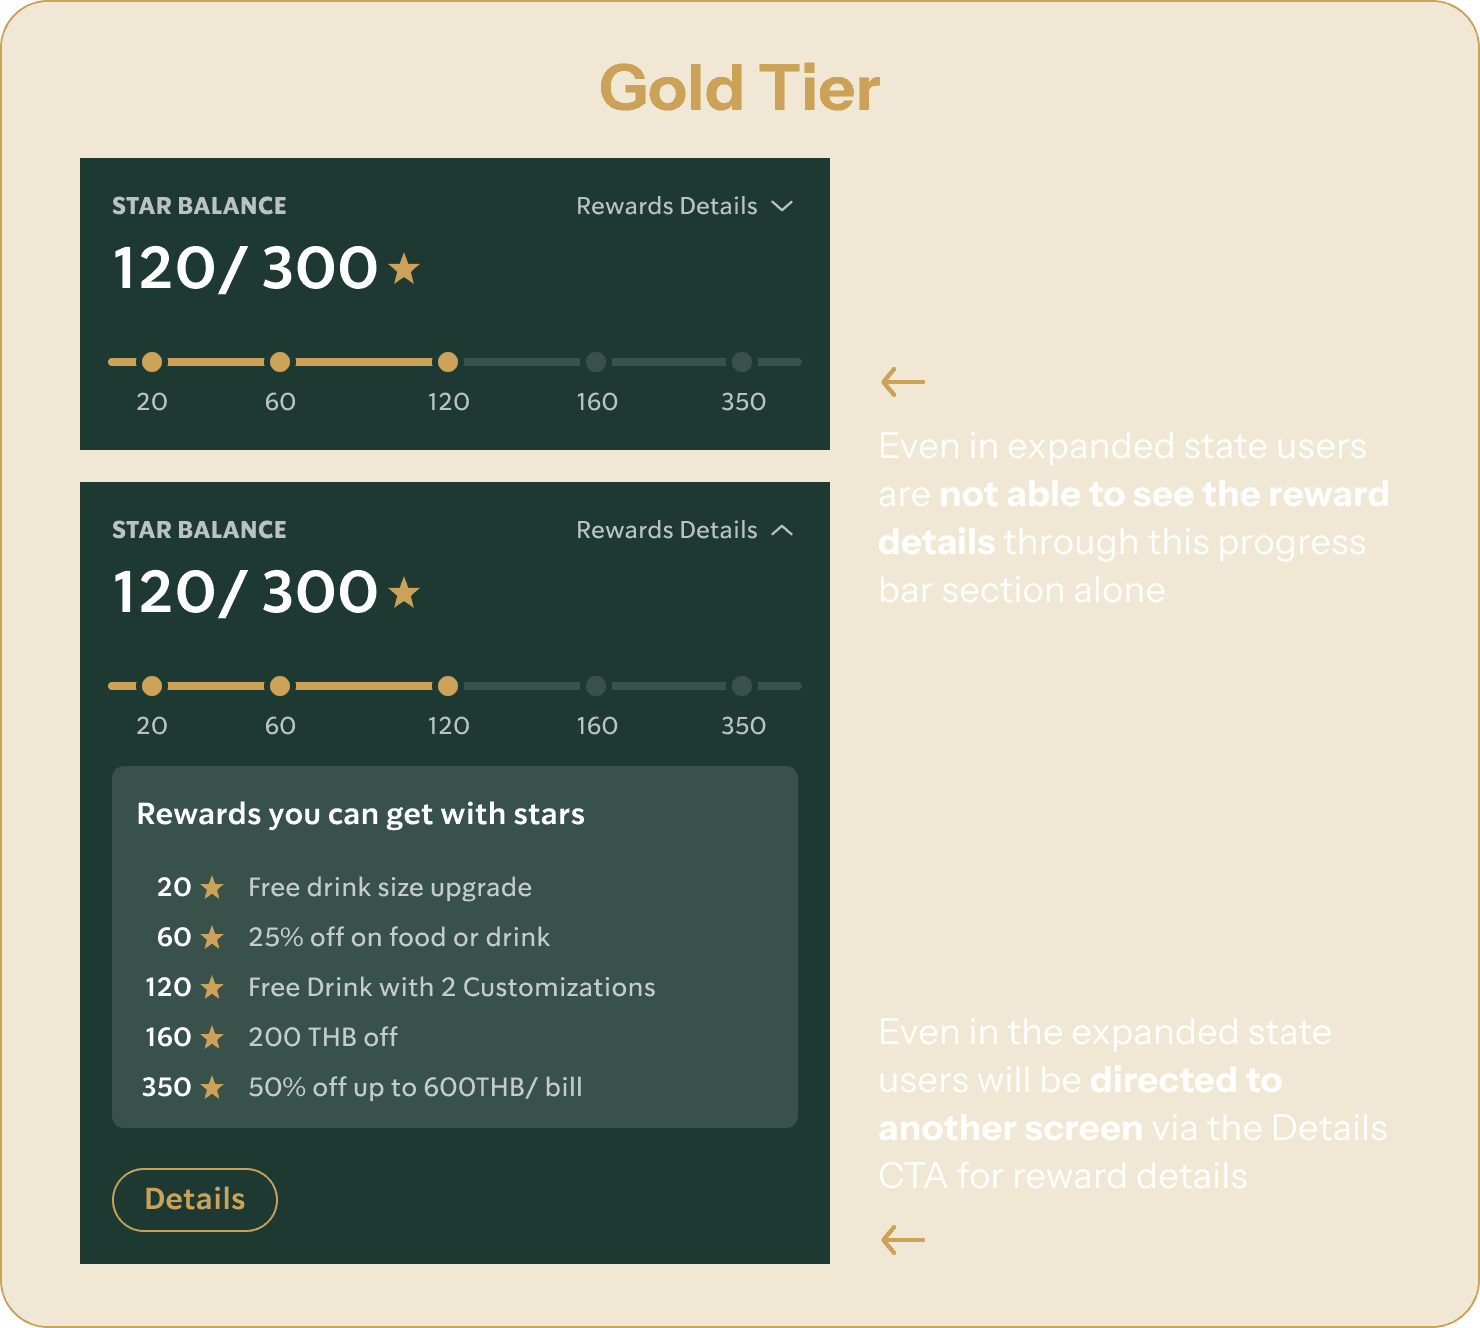
Task: Click the 120/ 300 balance in the collapsed card
Action: click(245, 269)
